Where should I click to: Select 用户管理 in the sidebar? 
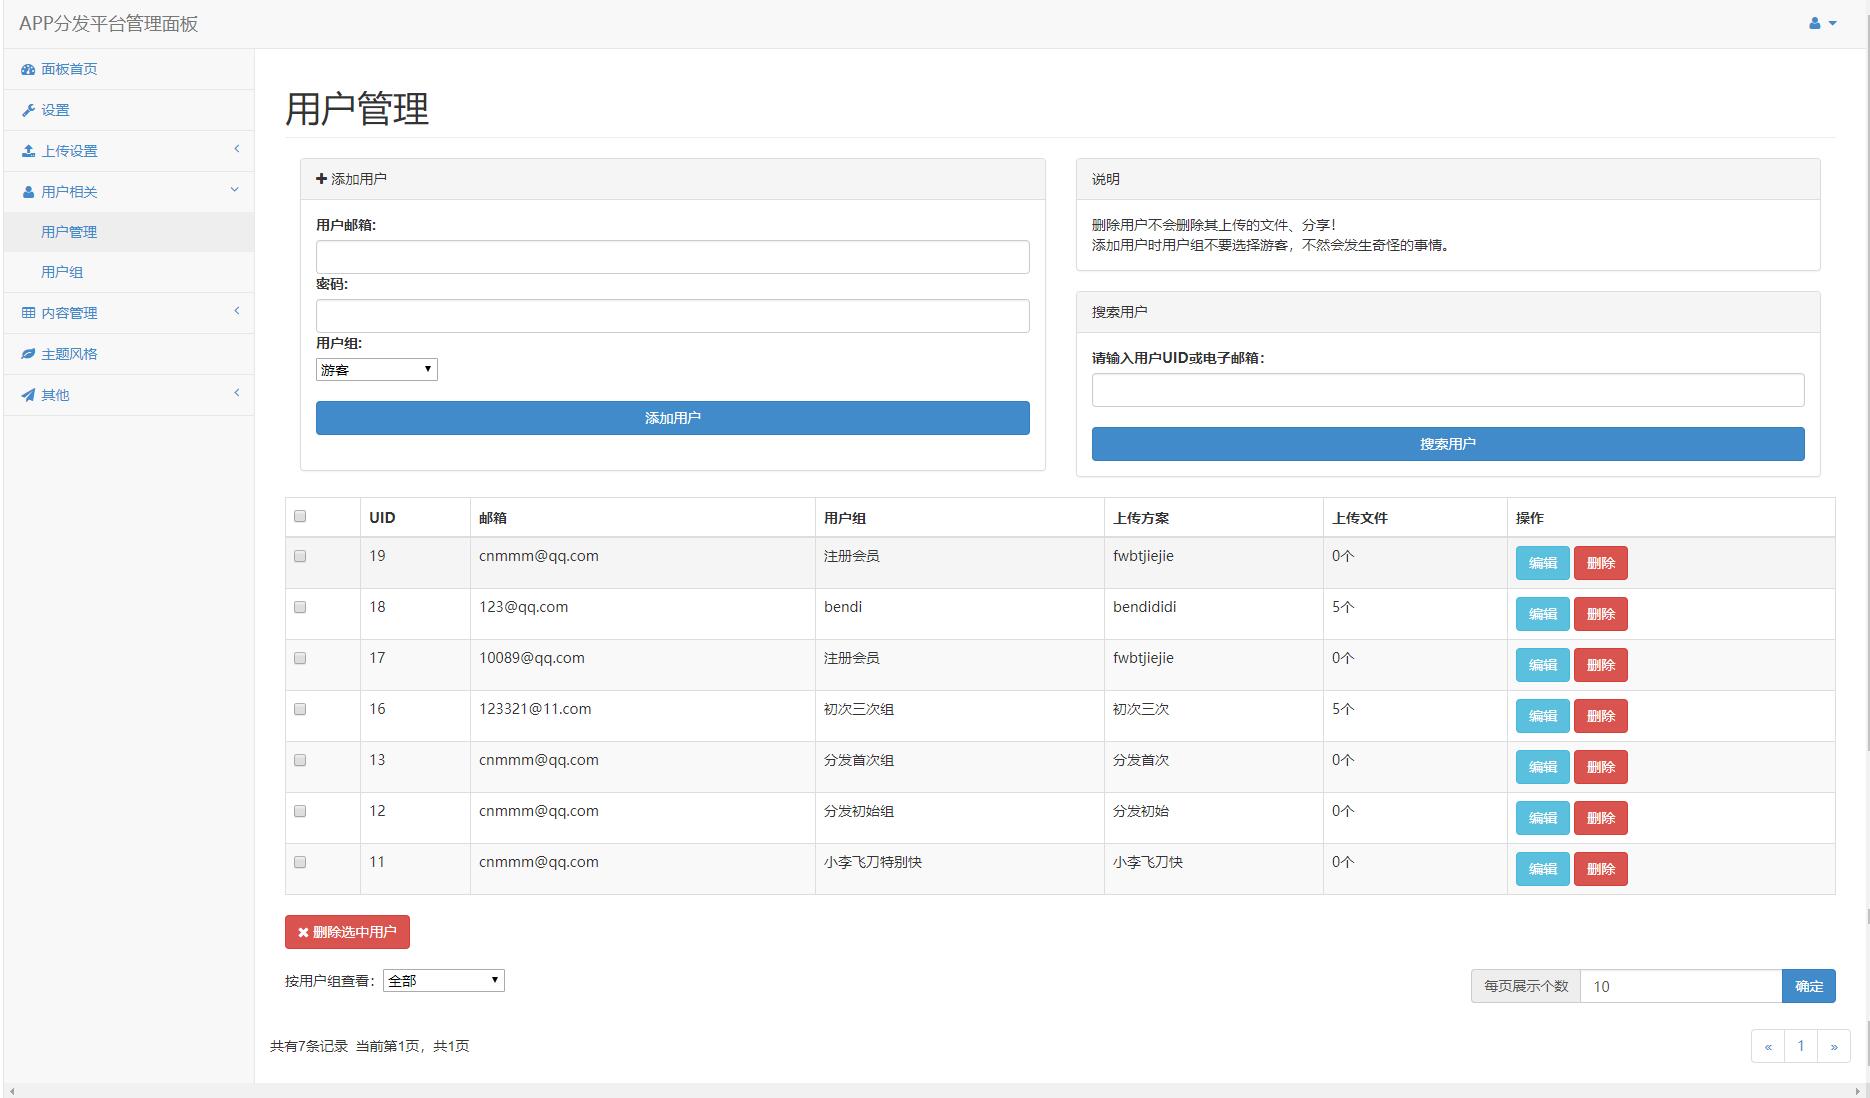tap(69, 232)
